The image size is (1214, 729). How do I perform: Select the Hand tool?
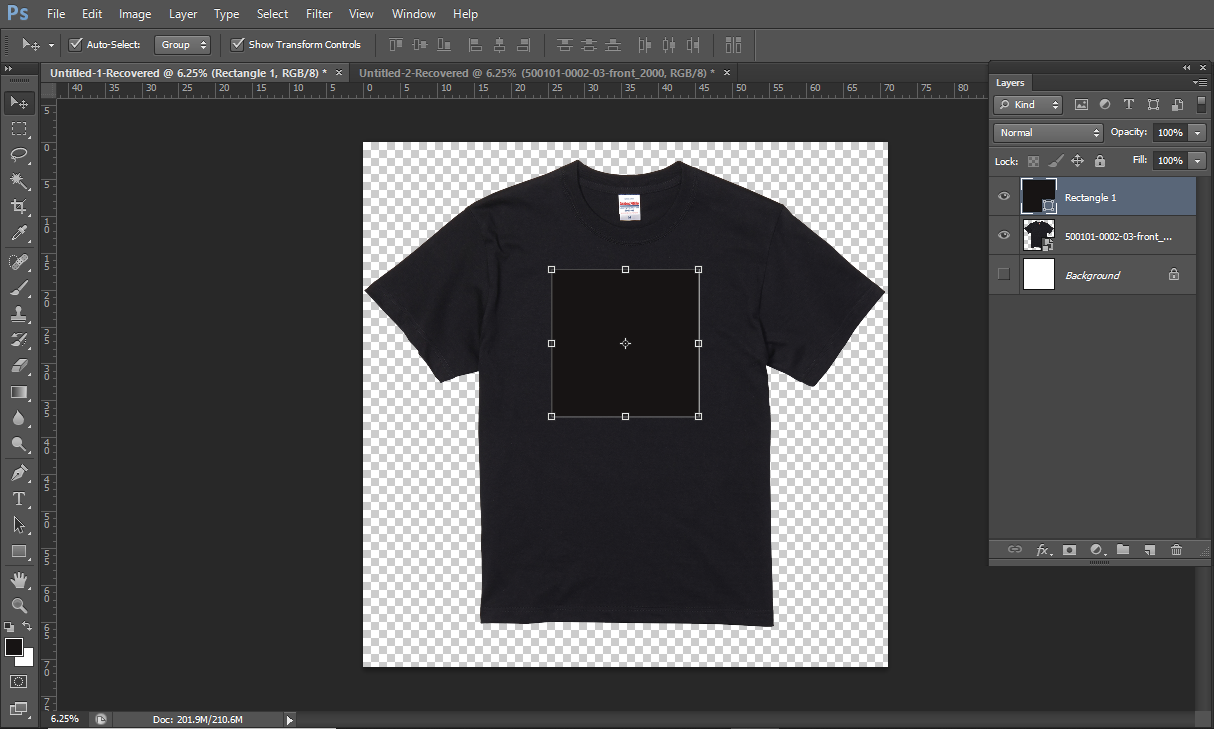[18, 579]
